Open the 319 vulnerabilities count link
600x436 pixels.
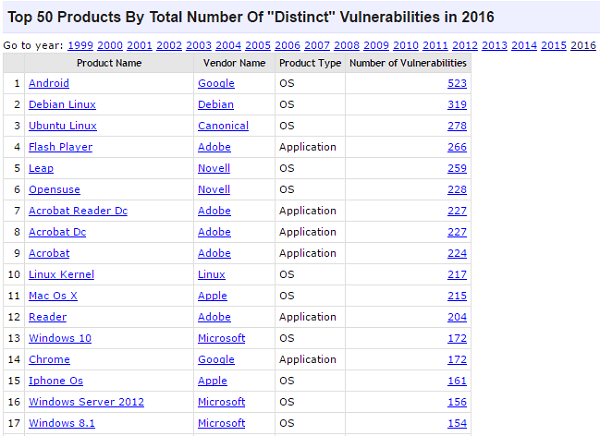pos(457,105)
